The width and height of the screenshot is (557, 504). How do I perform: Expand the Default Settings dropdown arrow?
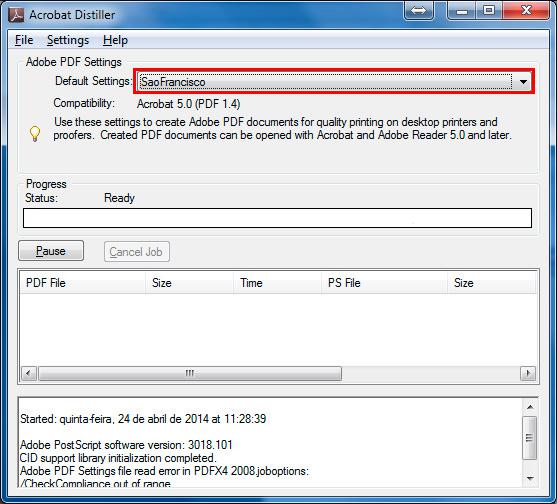pos(523,82)
